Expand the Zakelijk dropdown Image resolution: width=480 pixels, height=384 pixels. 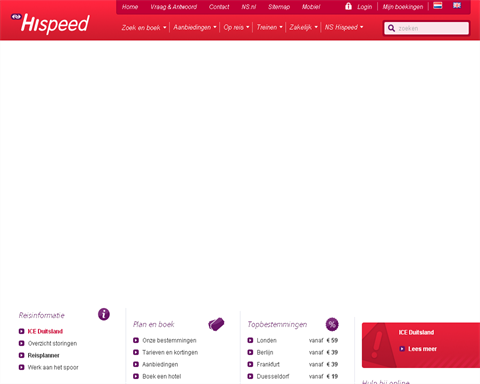[303, 27]
